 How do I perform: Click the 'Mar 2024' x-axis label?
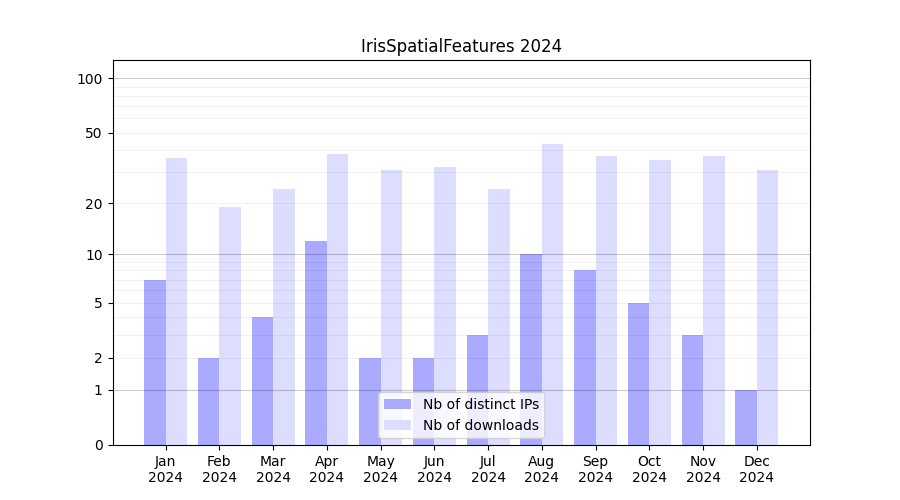pos(273,469)
